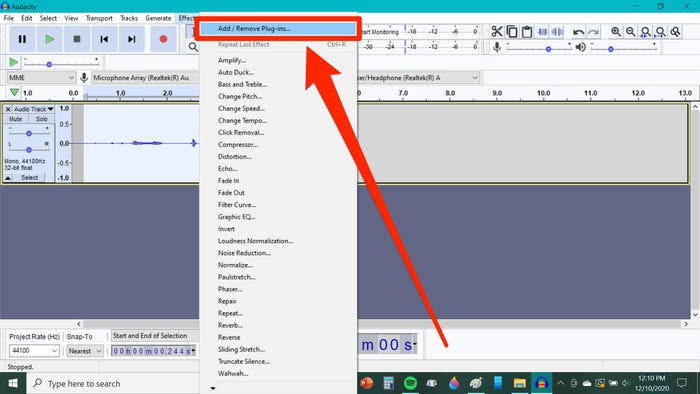Click the Zoom In magnifier icon
The height and width of the screenshot is (394, 700).
click(616, 32)
